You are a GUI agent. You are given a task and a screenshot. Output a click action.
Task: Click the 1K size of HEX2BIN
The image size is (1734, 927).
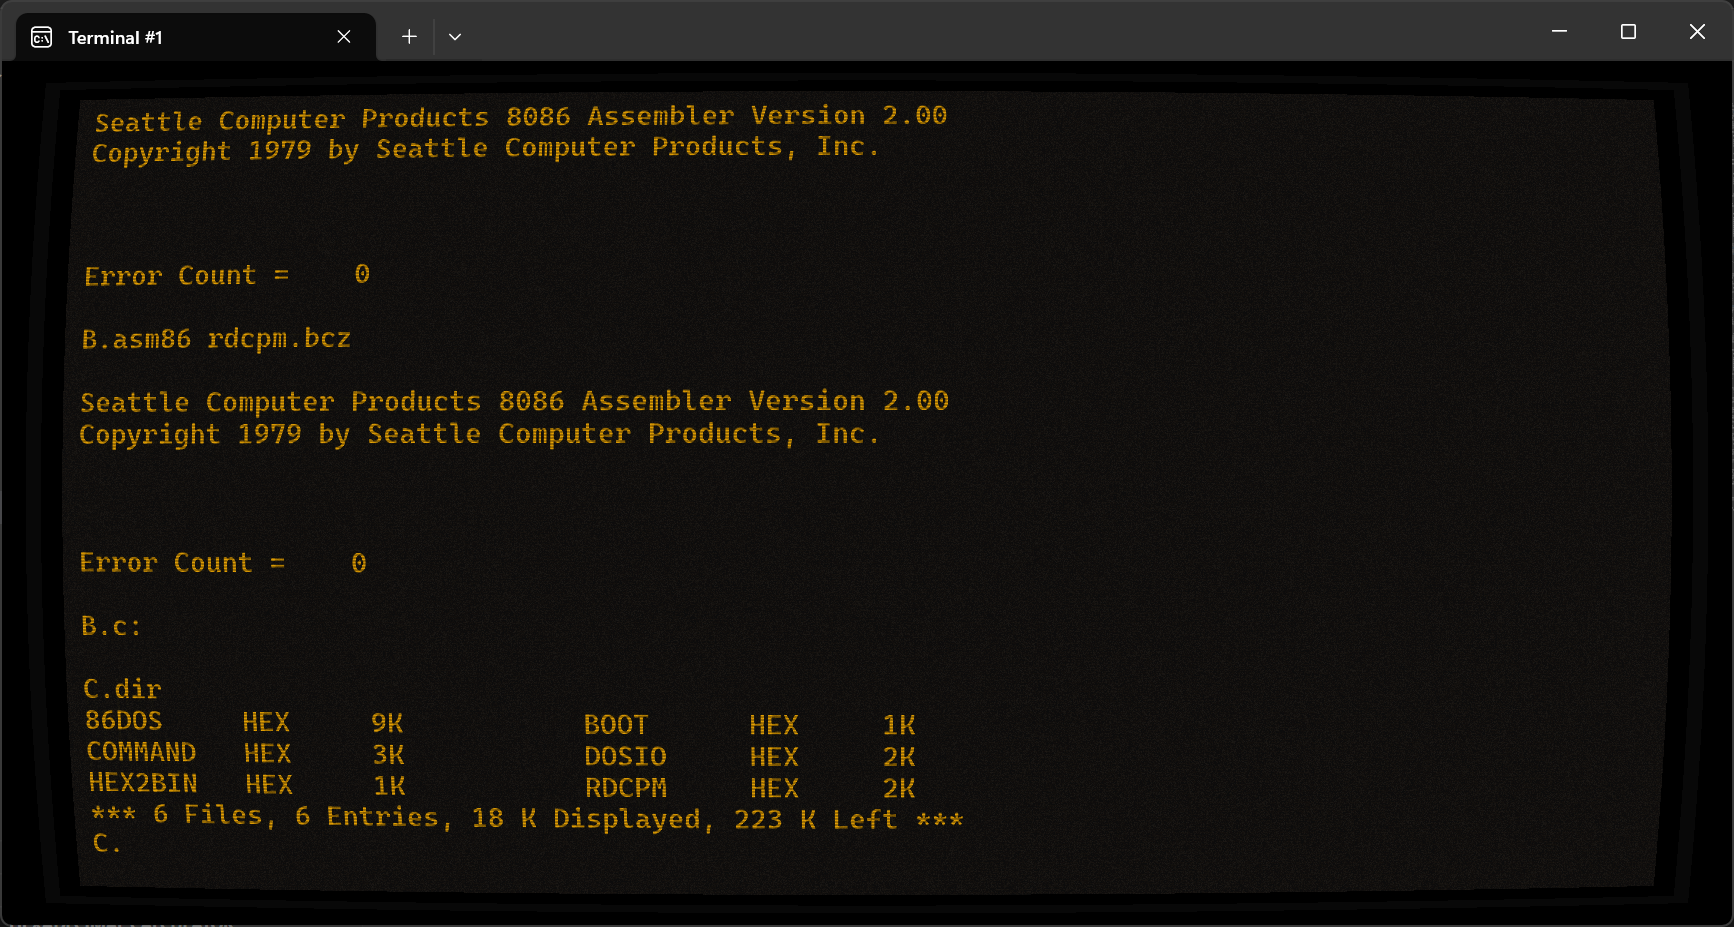click(389, 785)
